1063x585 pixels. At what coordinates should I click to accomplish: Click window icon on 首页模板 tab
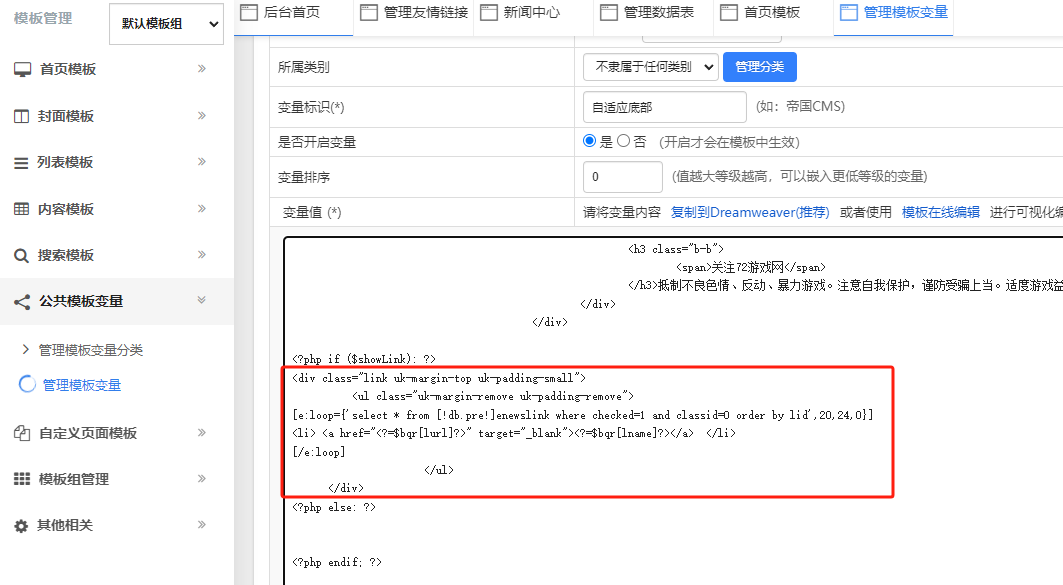729,12
